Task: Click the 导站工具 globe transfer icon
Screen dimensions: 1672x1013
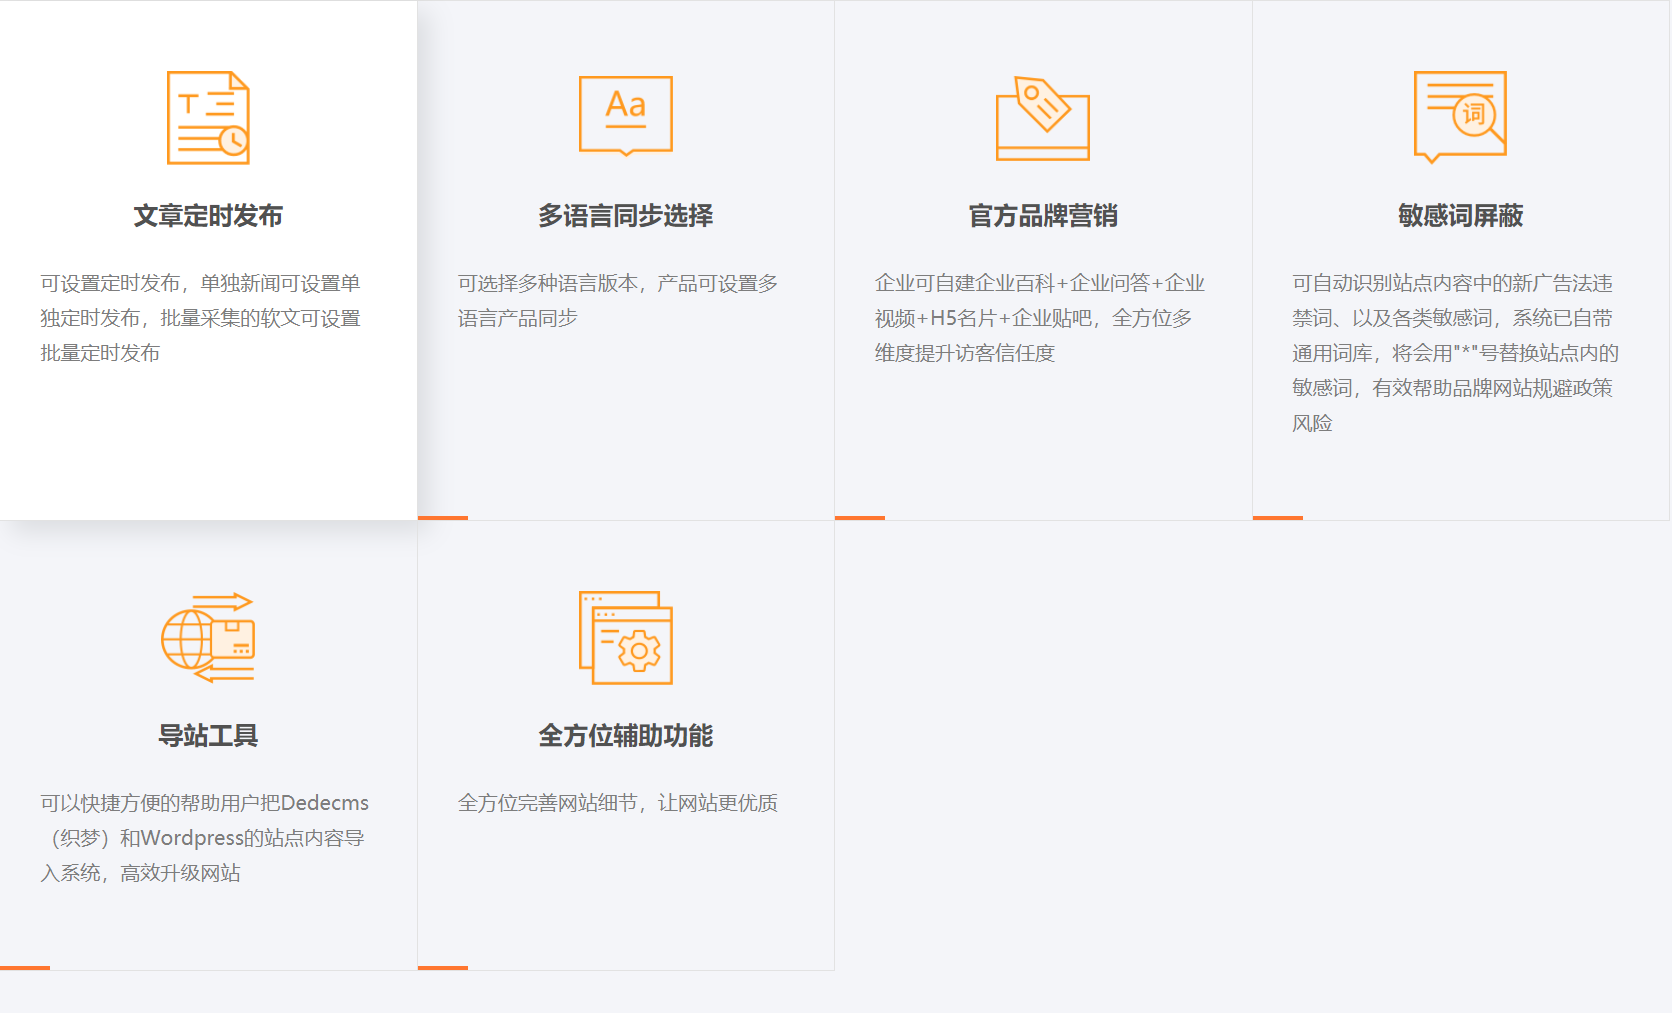Action: click(208, 638)
